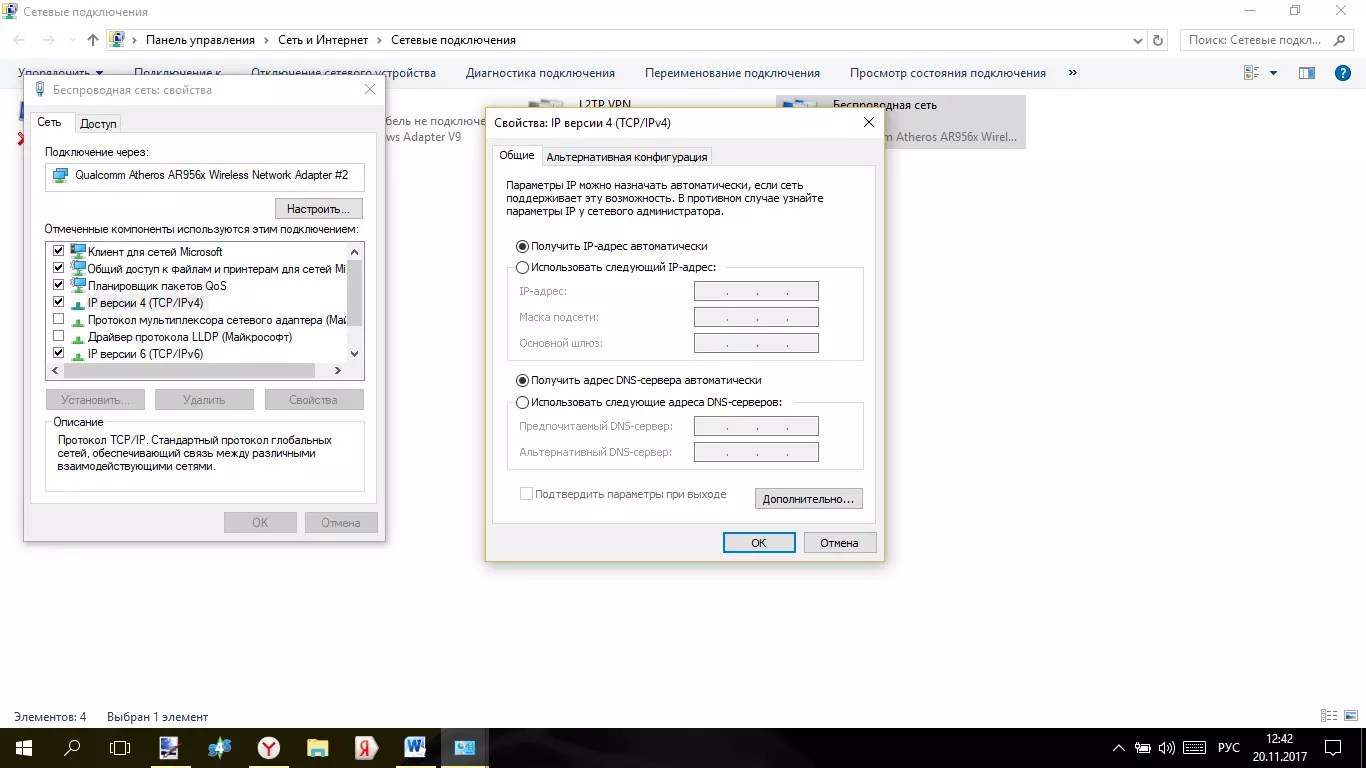Click the volume speaker tray icon

coord(1167,748)
